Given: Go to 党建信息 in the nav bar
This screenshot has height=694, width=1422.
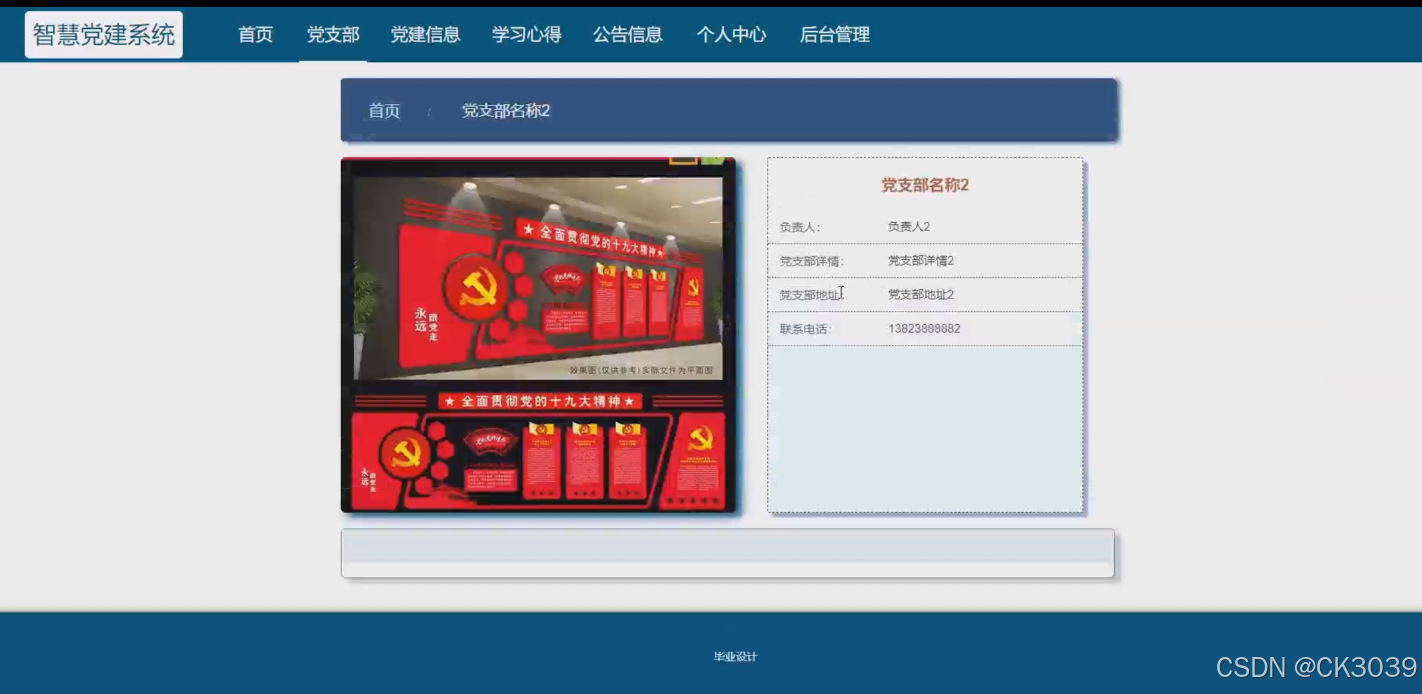Looking at the screenshot, I should [x=425, y=35].
